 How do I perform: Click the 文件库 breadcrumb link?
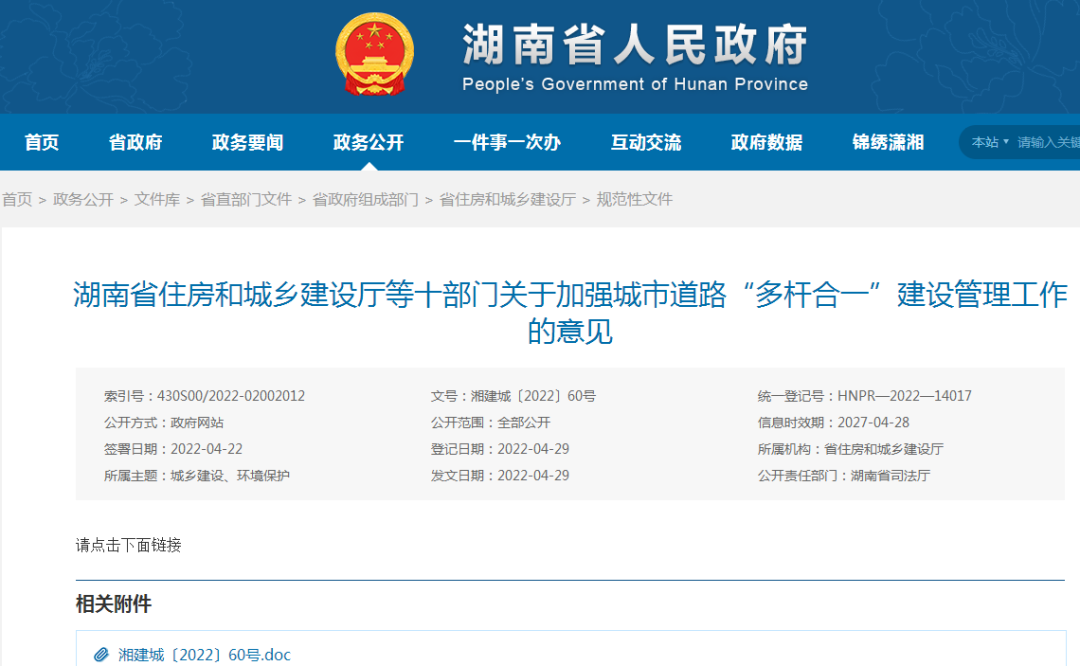tap(157, 199)
